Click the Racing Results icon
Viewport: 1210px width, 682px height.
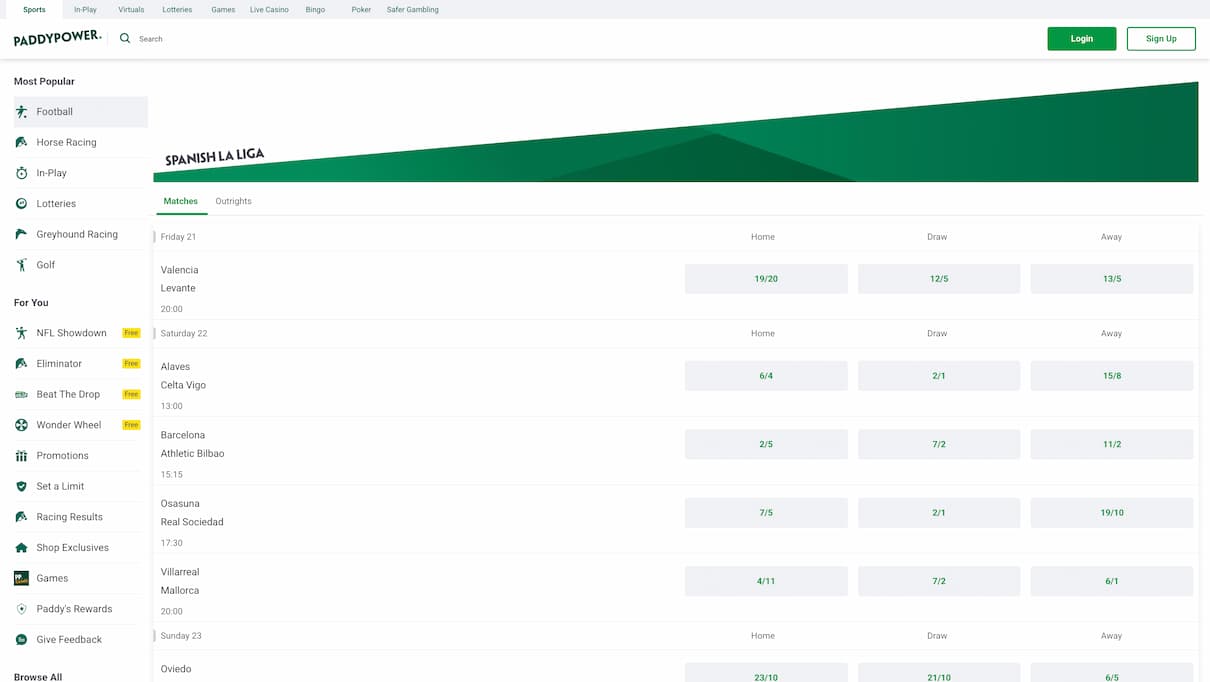tap(21, 517)
